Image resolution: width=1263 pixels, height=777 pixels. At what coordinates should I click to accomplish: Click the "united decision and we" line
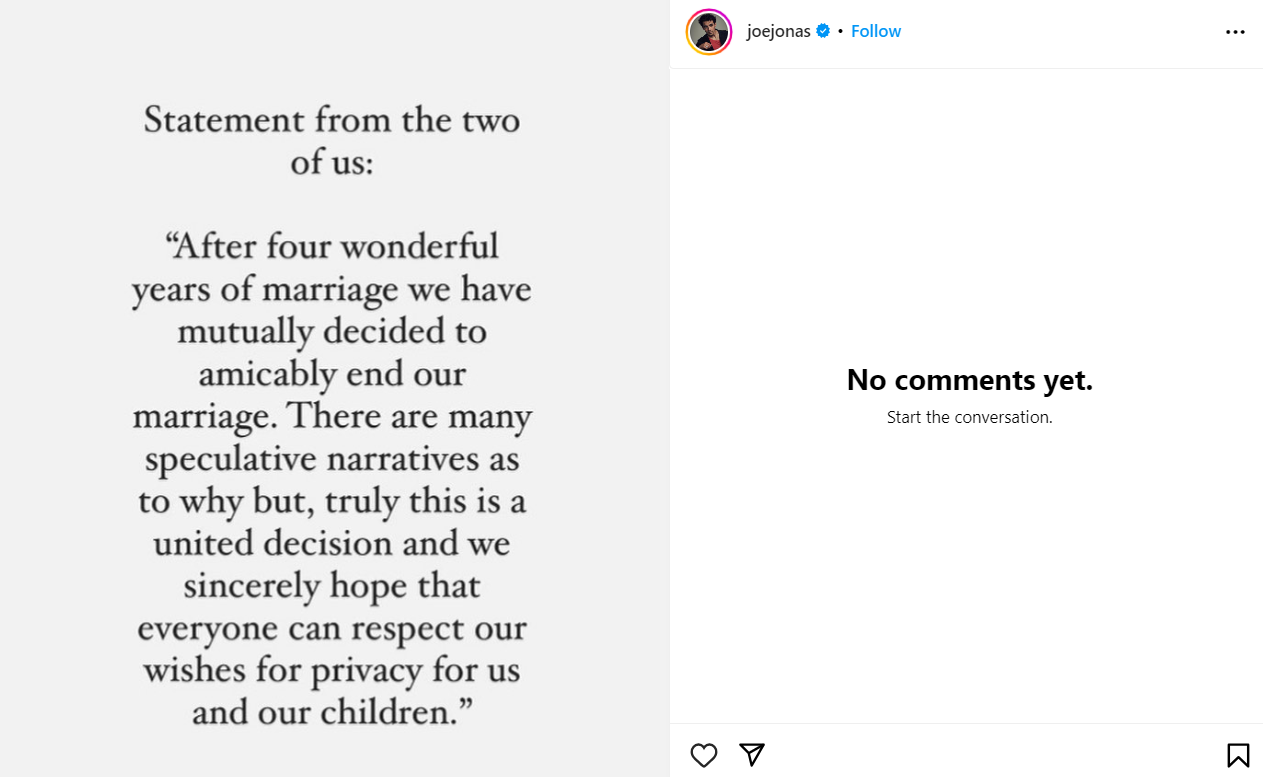(x=332, y=544)
